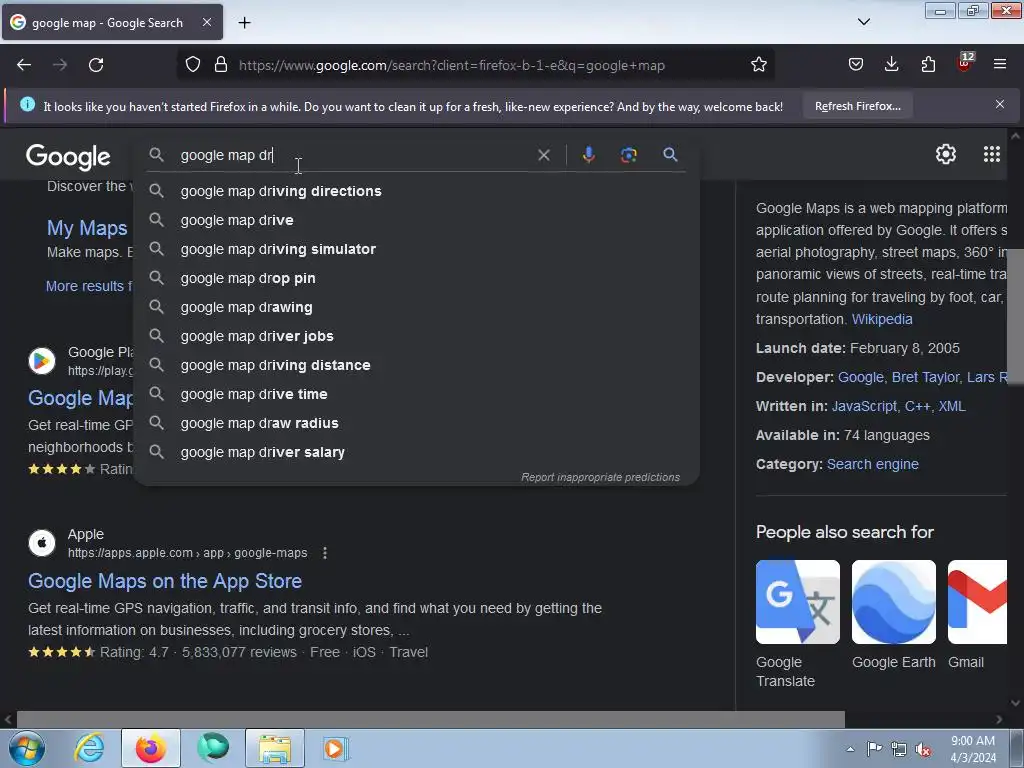
Task: Choose suggestion google map drive time
Action: (417, 394)
